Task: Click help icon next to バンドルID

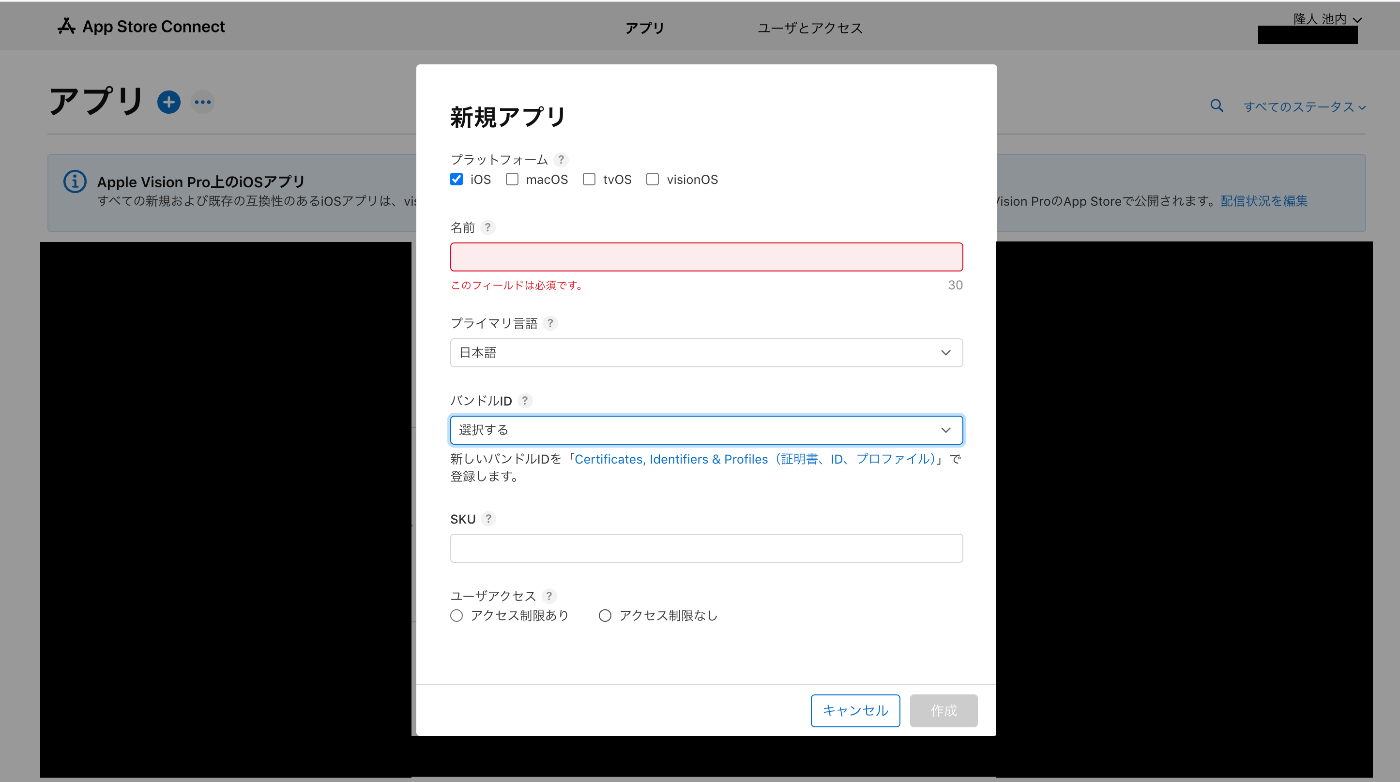Action: pyautogui.click(x=525, y=400)
